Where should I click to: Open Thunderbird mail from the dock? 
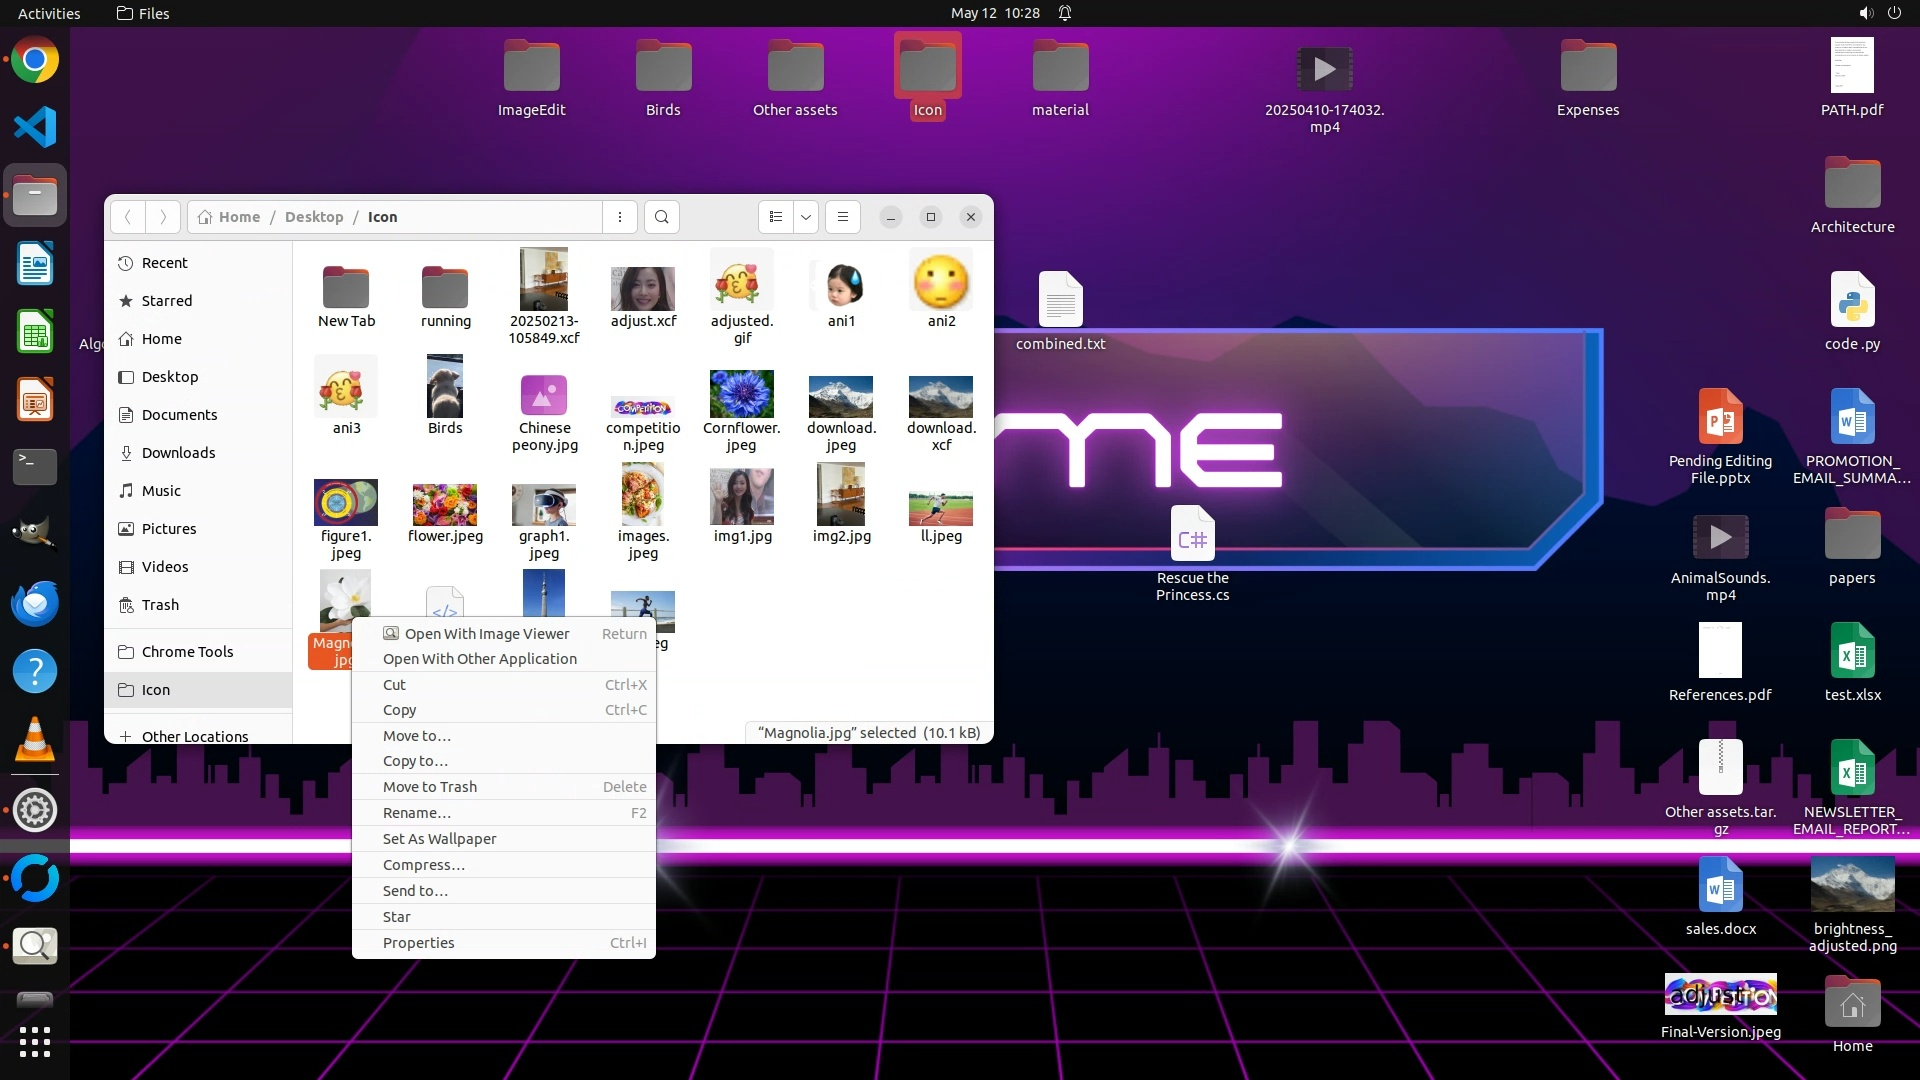(35, 604)
